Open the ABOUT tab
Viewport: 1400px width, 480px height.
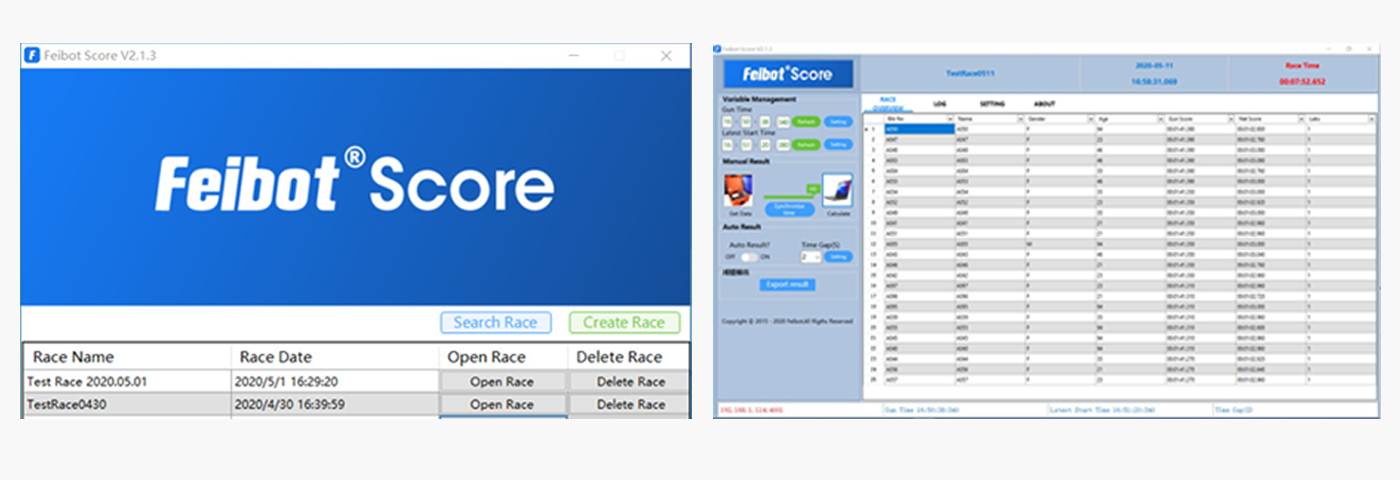(1044, 104)
